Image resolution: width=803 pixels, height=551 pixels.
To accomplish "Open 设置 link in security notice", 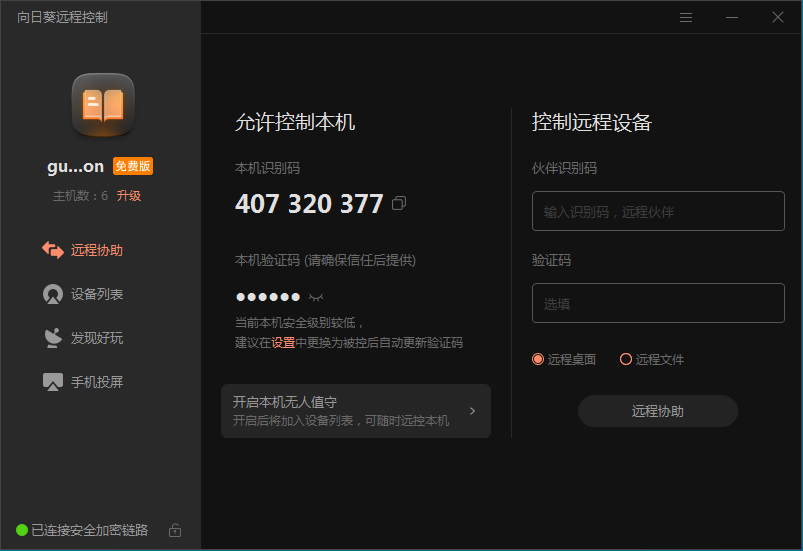I will pyautogui.click(x=283, y=343).
